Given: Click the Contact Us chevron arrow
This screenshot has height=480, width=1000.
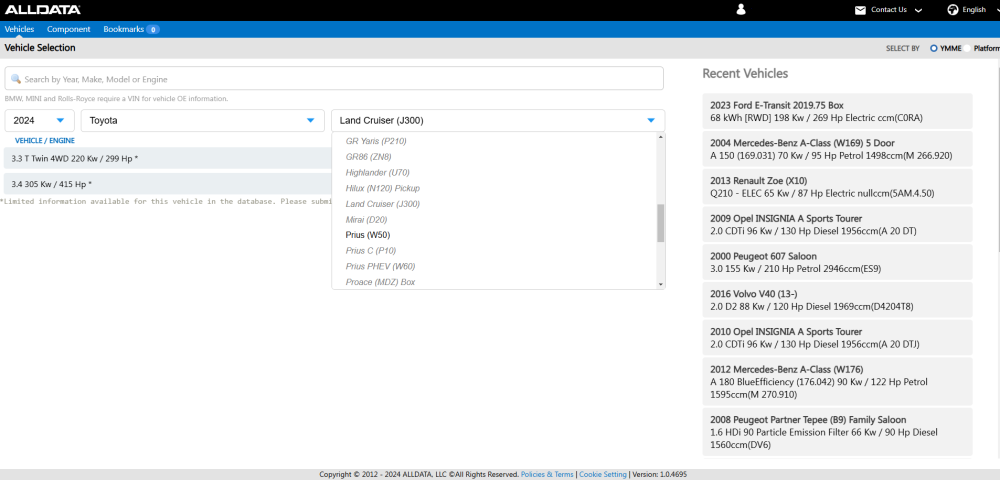Looking at the screenshot, I should click(x=918, y=10).
